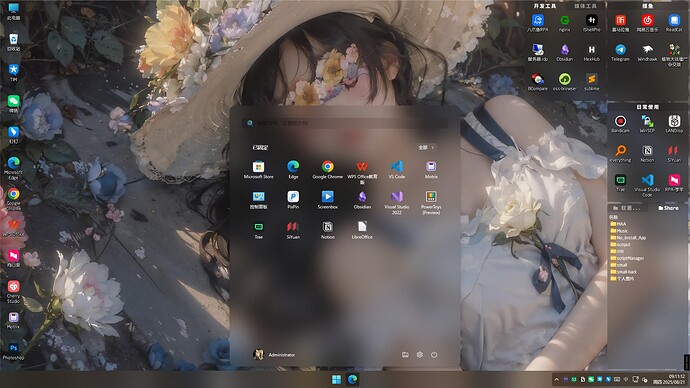Open the everything search shortcut
This screenshot has height=388, width=690.
(620, 153)
